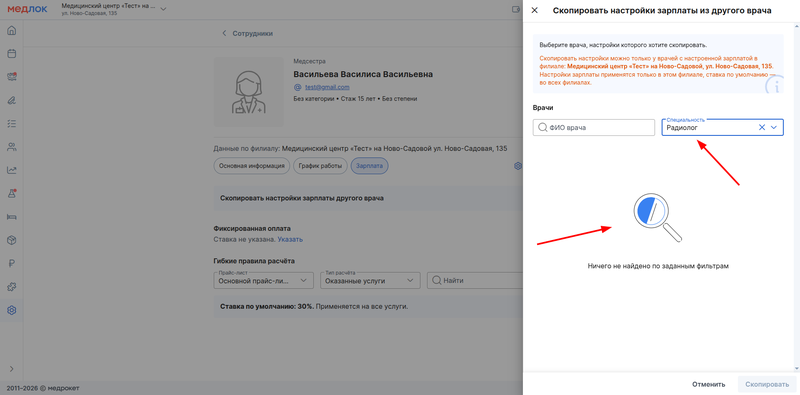This screenshot has height=395, width=800.
Task: Click the Найти search field
Action: point(474,280)
